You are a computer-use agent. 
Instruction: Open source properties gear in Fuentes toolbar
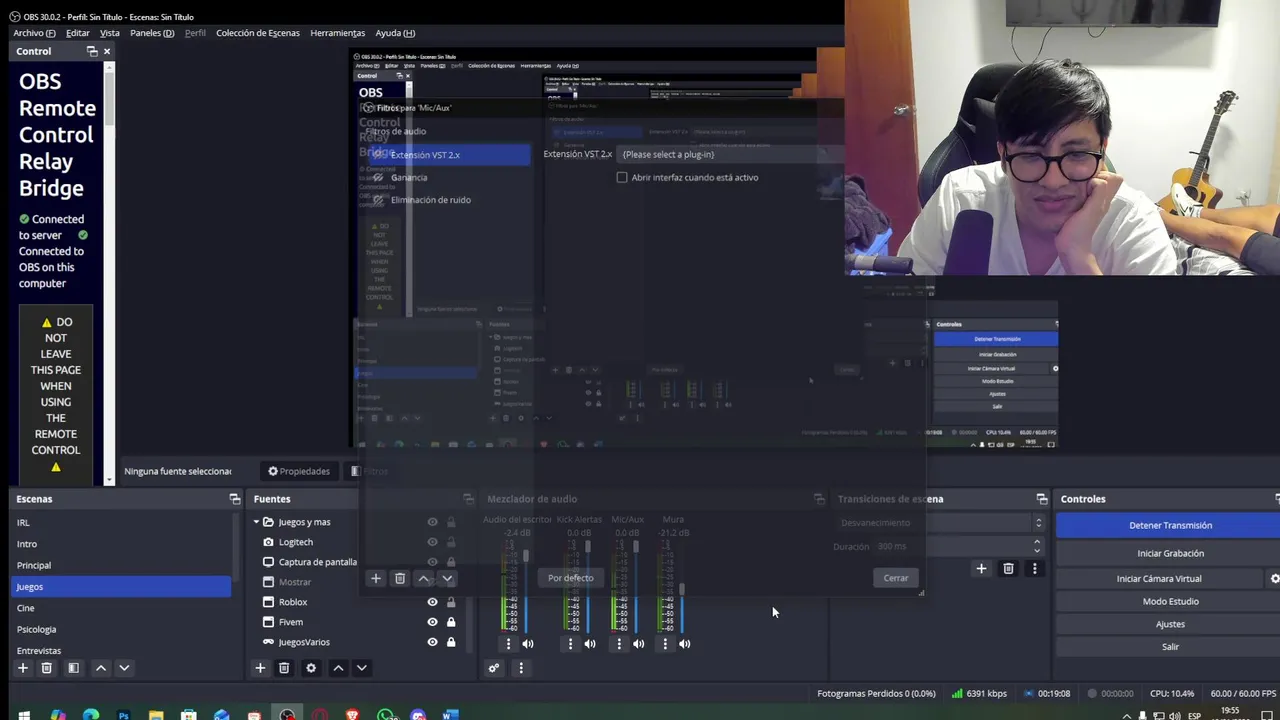coord(311,668)
